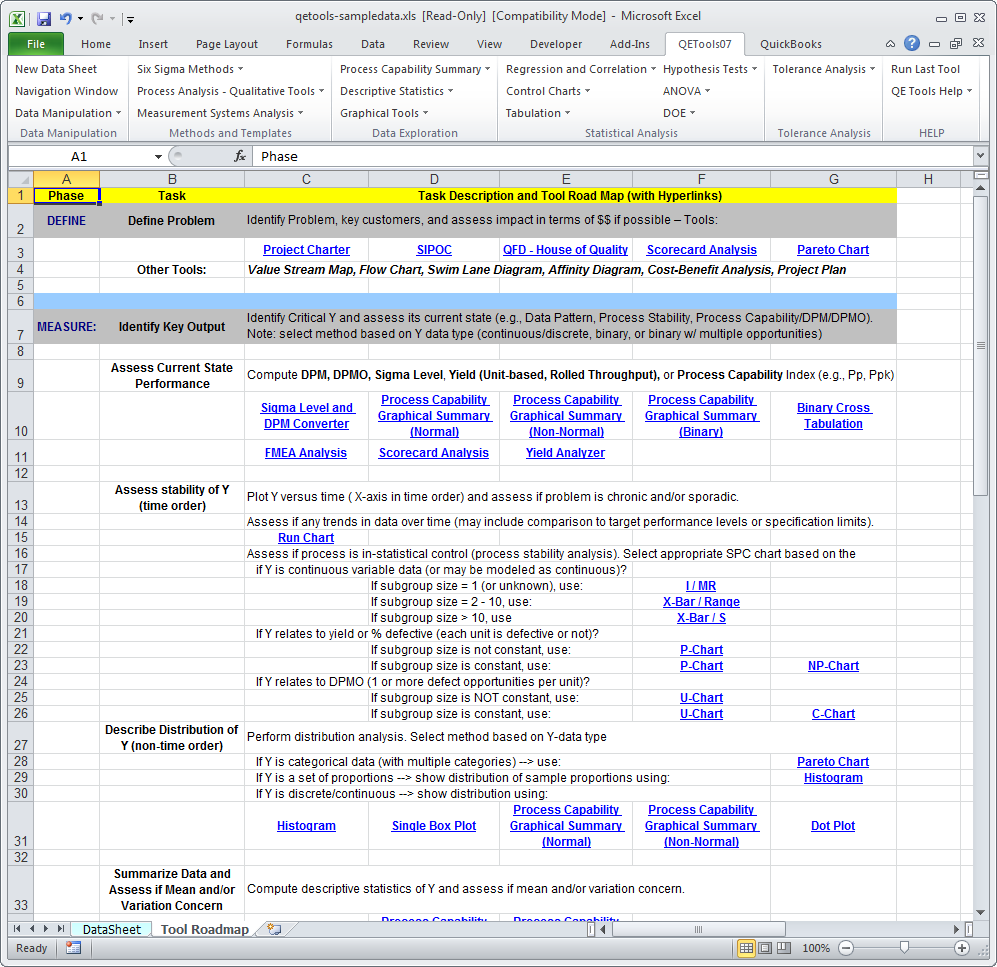Click the Undo icon in quick access toolbar

65,18
